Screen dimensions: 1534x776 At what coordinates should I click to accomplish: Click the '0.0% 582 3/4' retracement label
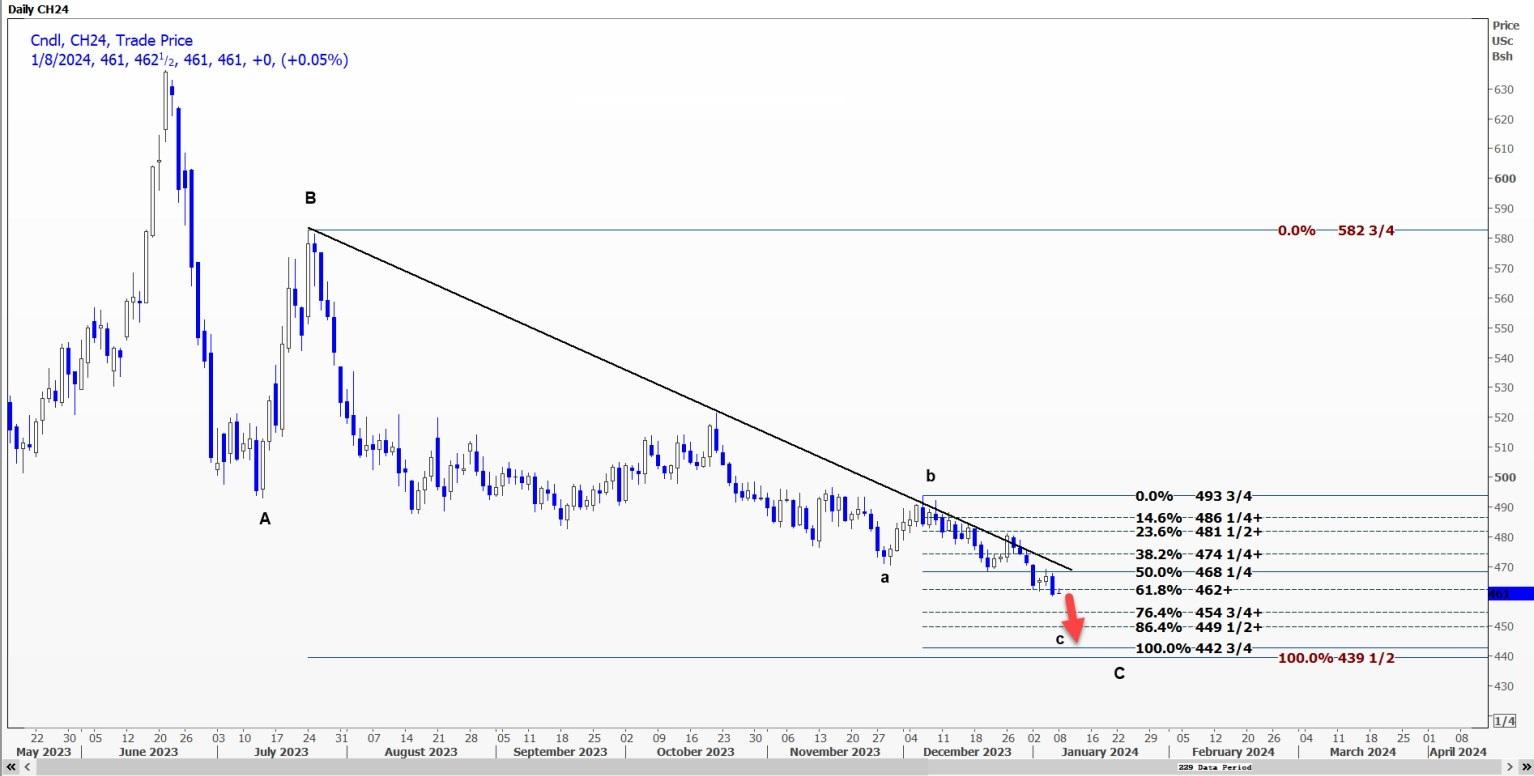pyautogui.click(x=1336, y=231)
